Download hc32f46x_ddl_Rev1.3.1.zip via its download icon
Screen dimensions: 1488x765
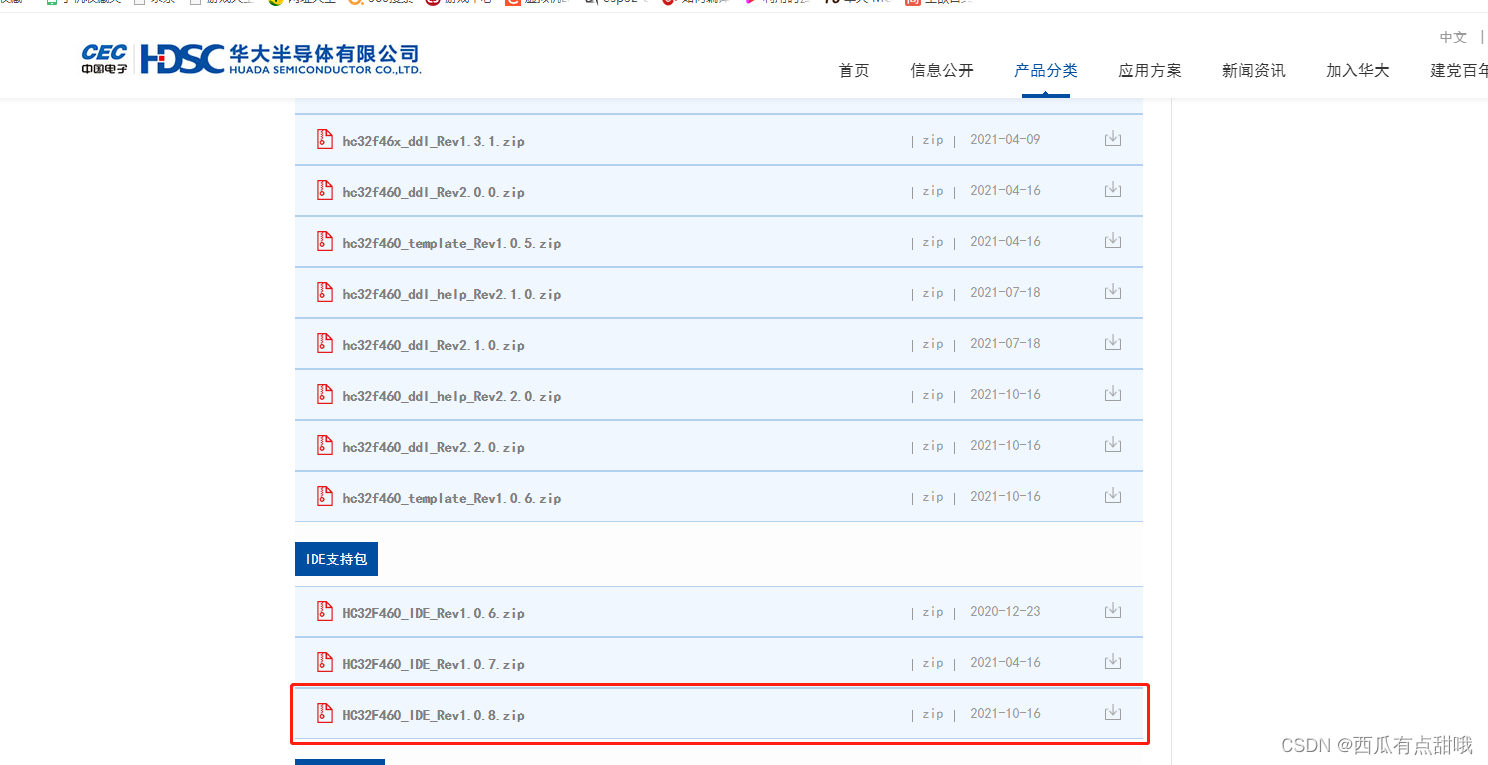pos(1112,139)
